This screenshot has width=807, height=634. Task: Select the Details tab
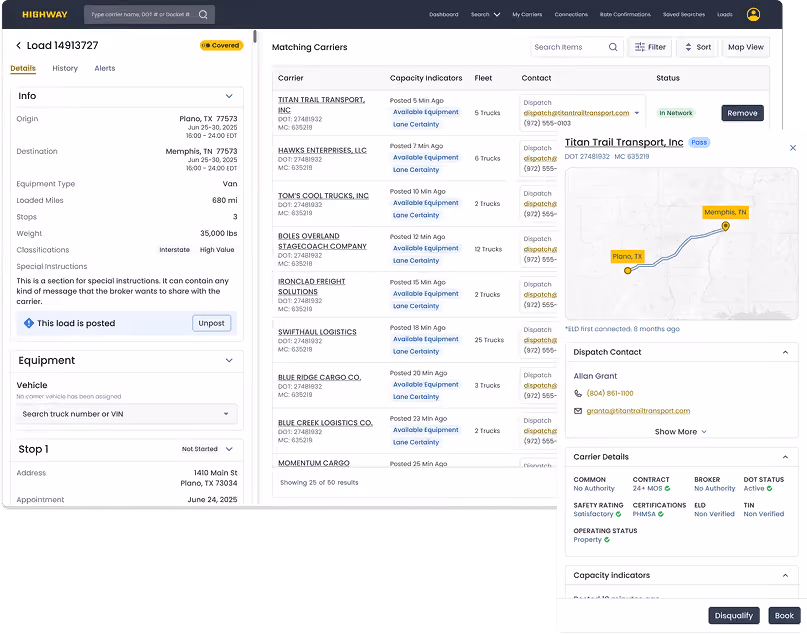(x=23, y=68)
